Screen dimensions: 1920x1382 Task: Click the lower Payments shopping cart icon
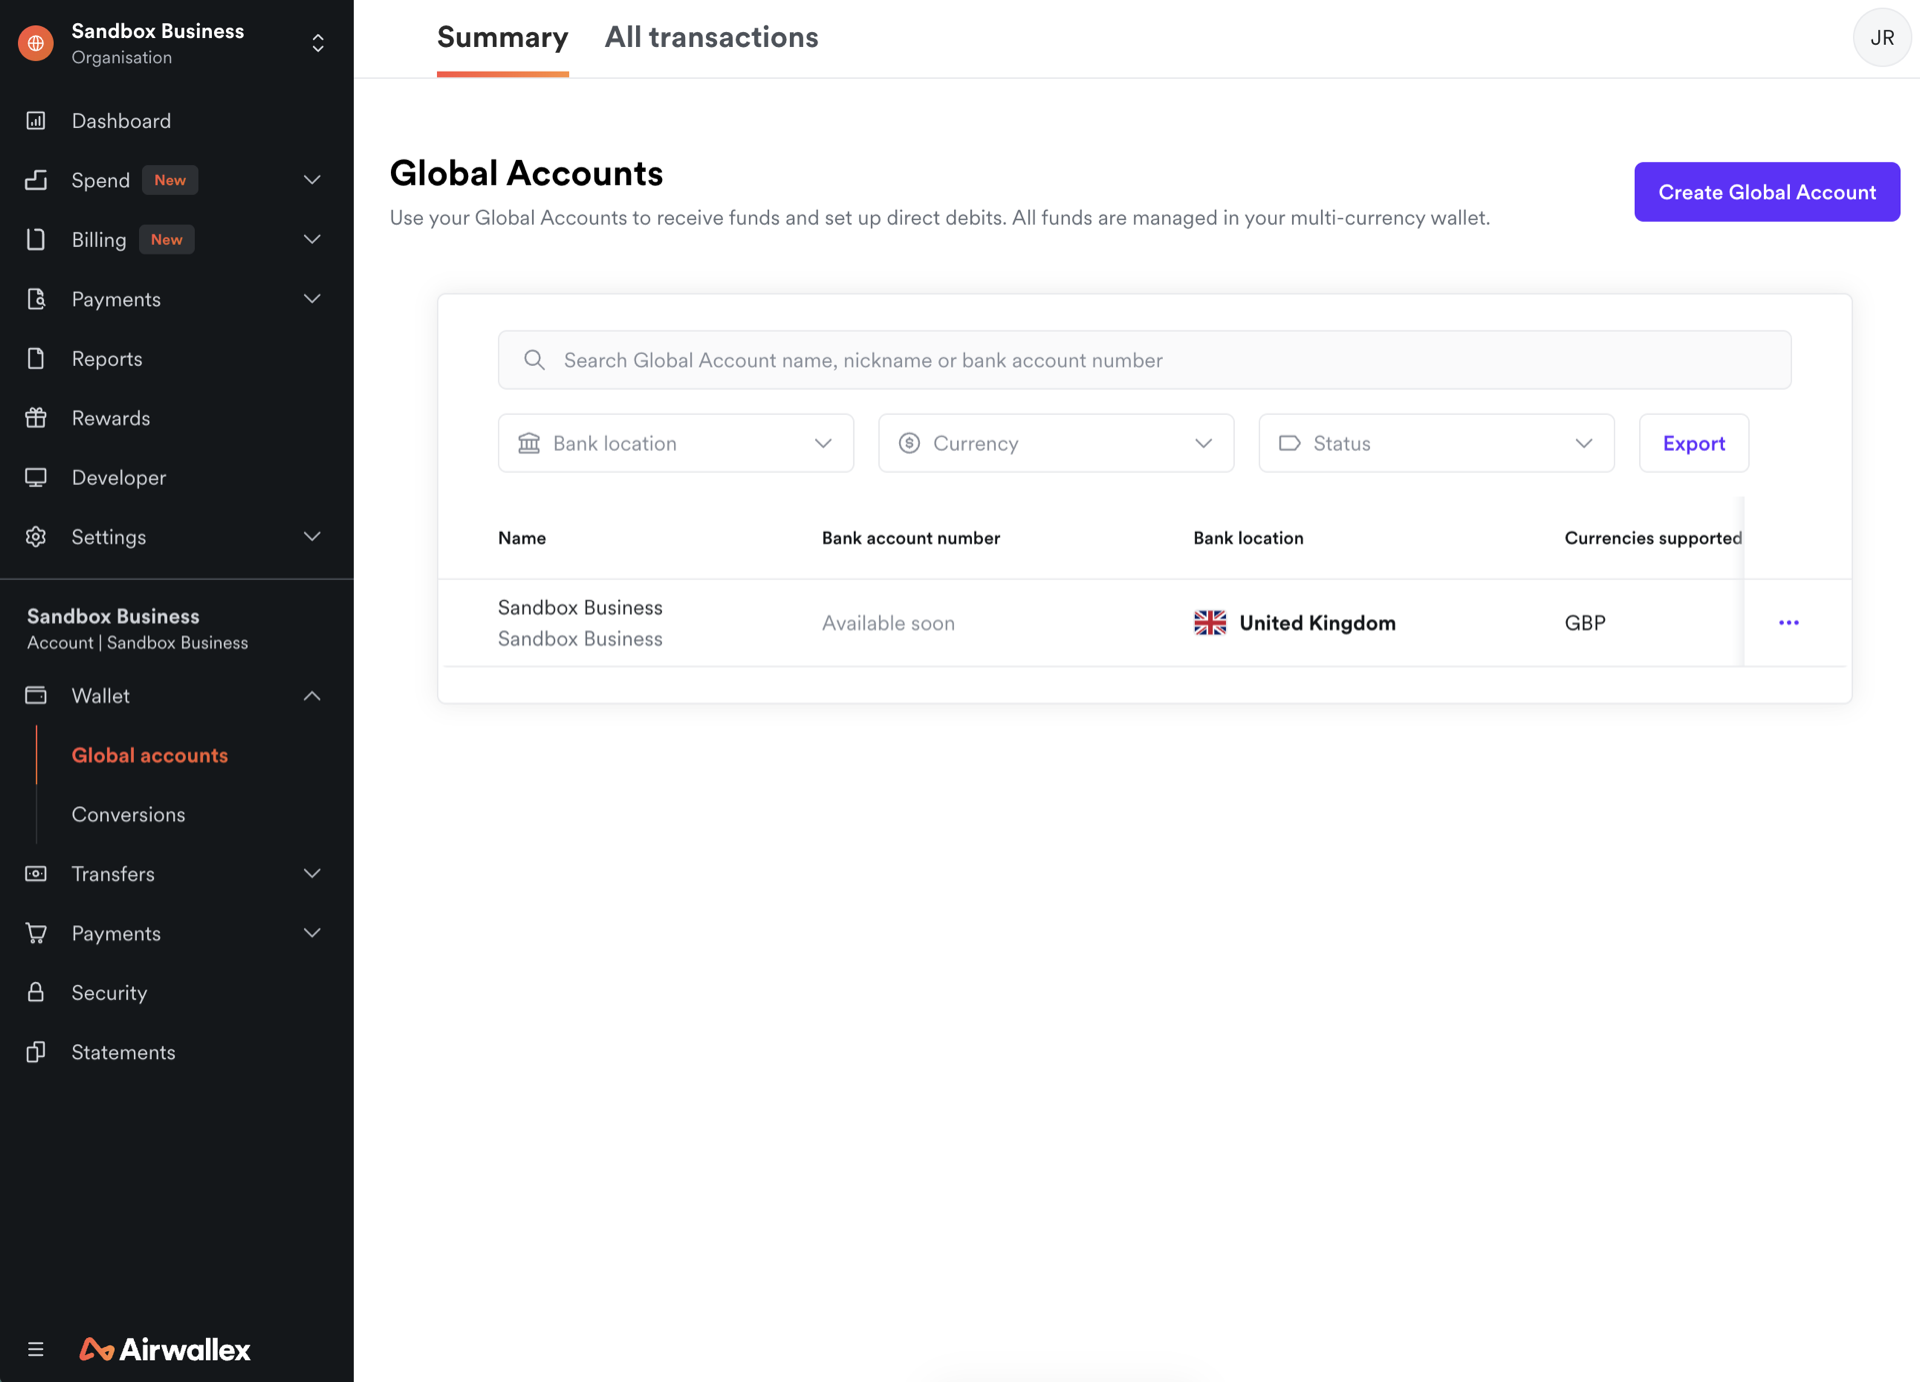(36, 934)
